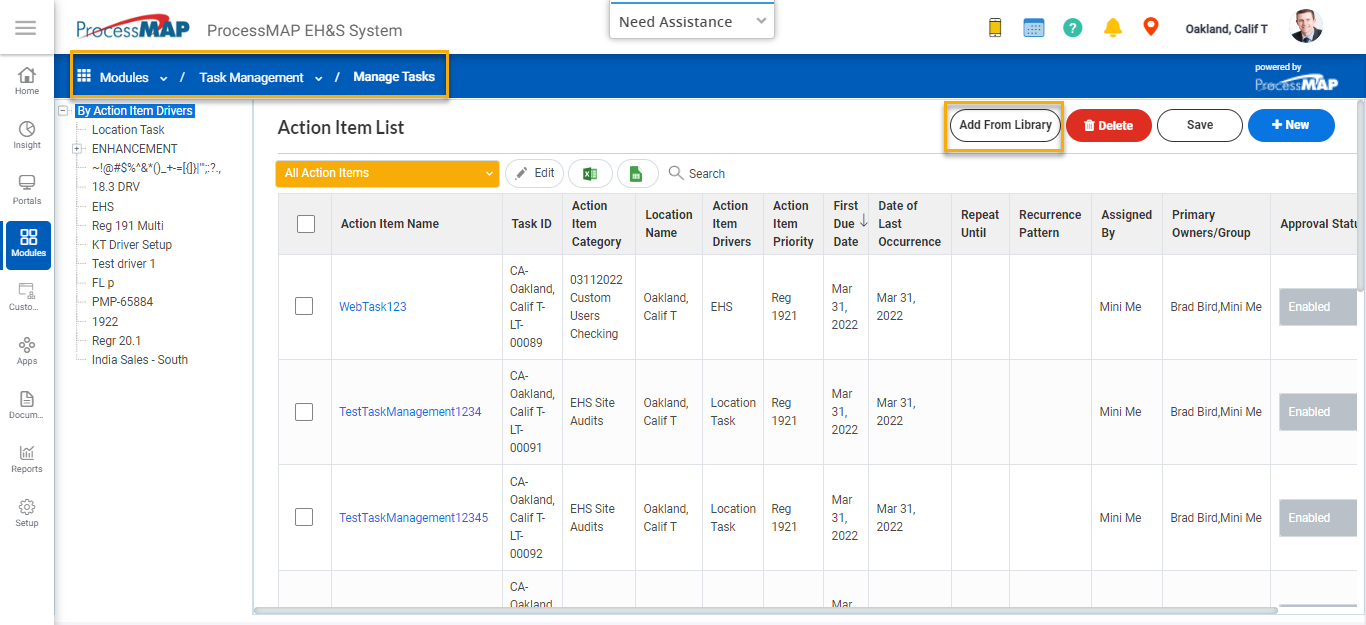Click Enabled status on WebTask123 row
The height and width of the screenshot is (625, 1366).
coord(1318,307)
